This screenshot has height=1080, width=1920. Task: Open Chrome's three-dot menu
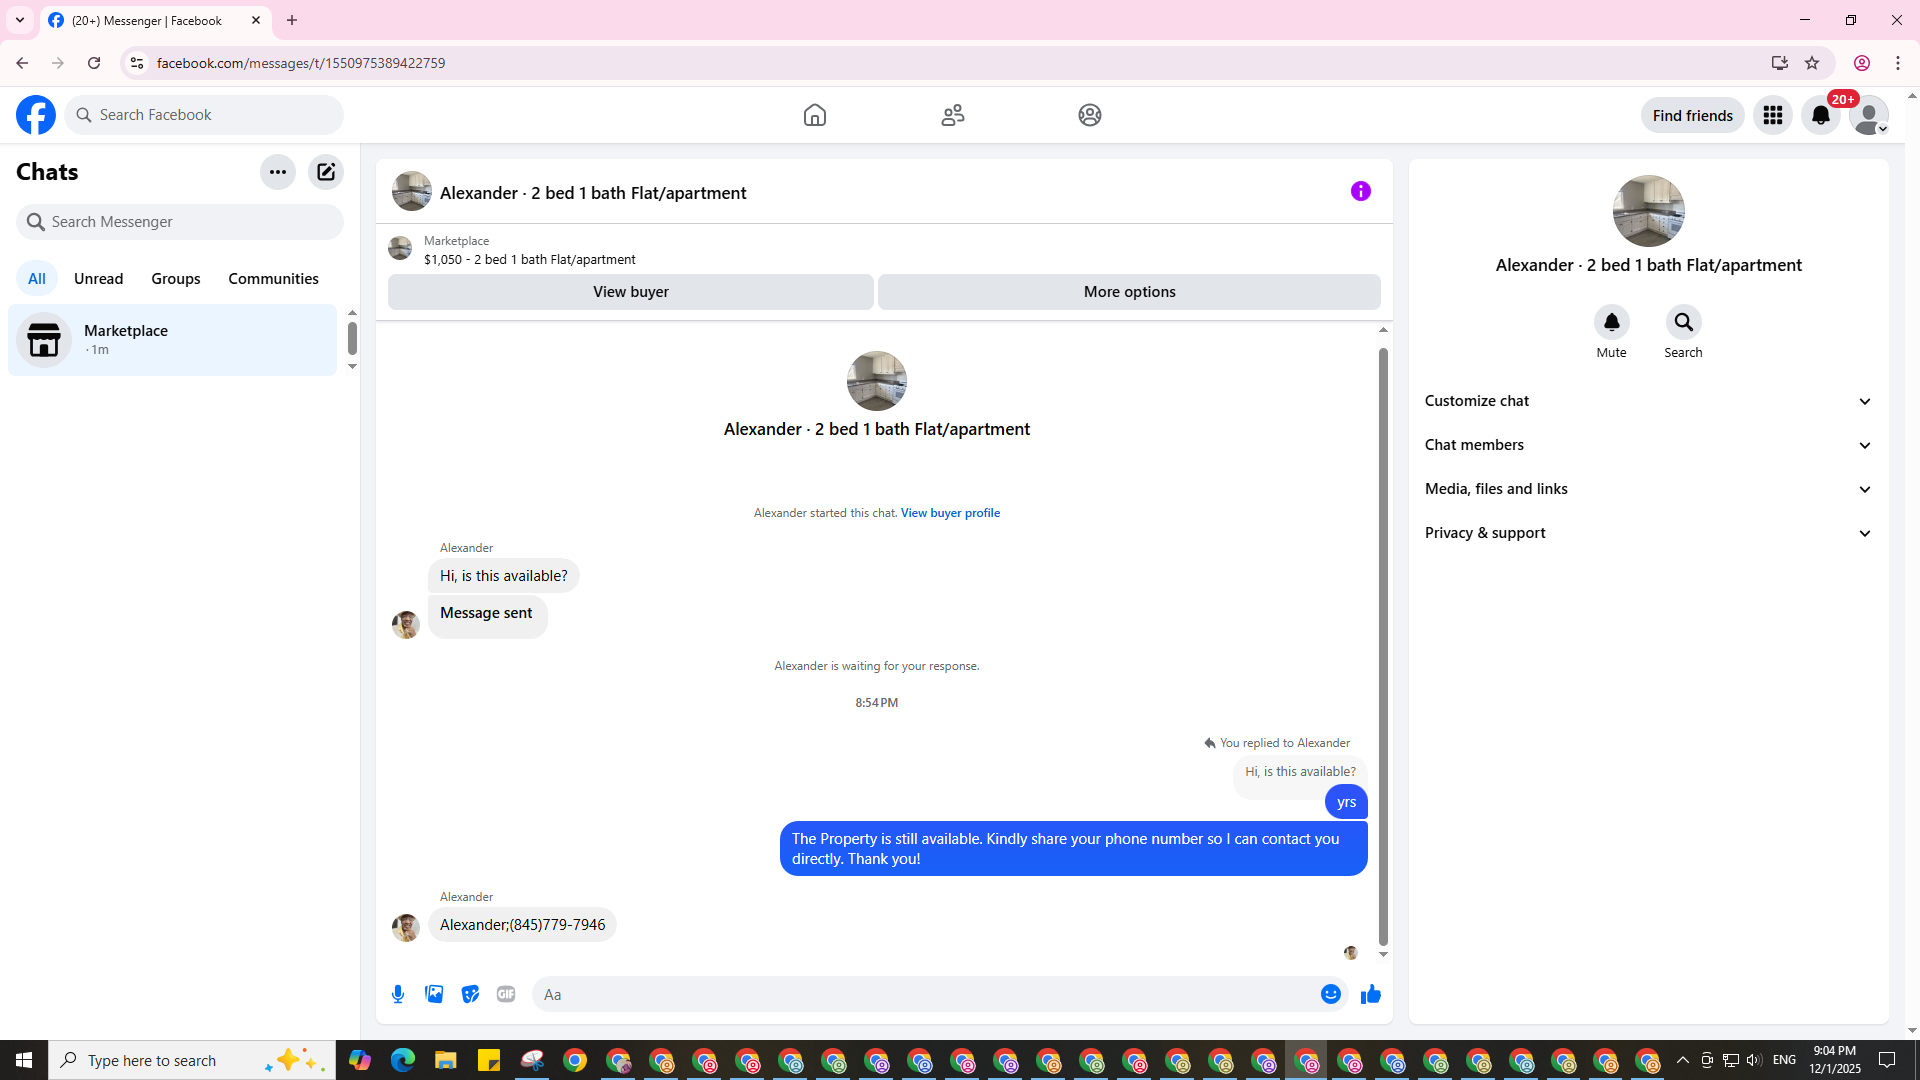1898,63
